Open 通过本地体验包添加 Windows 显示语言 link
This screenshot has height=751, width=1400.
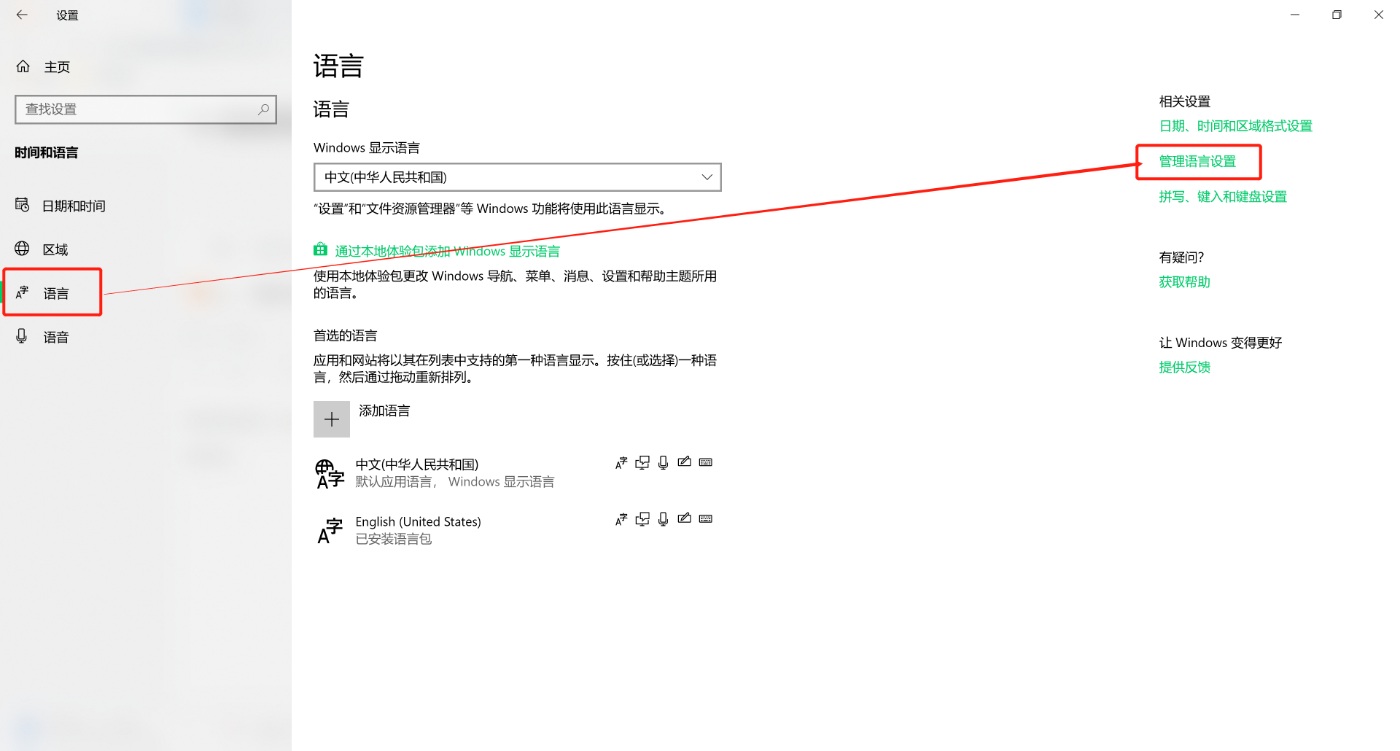pyautogui.click(x=447, y=251)
